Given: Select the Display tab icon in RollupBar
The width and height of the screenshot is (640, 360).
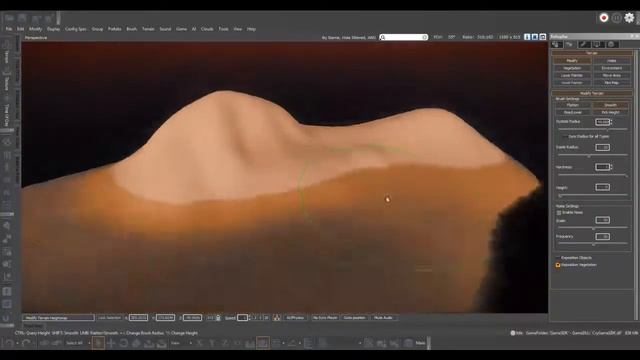Looking at the screenshot, I should click(597, 44).
